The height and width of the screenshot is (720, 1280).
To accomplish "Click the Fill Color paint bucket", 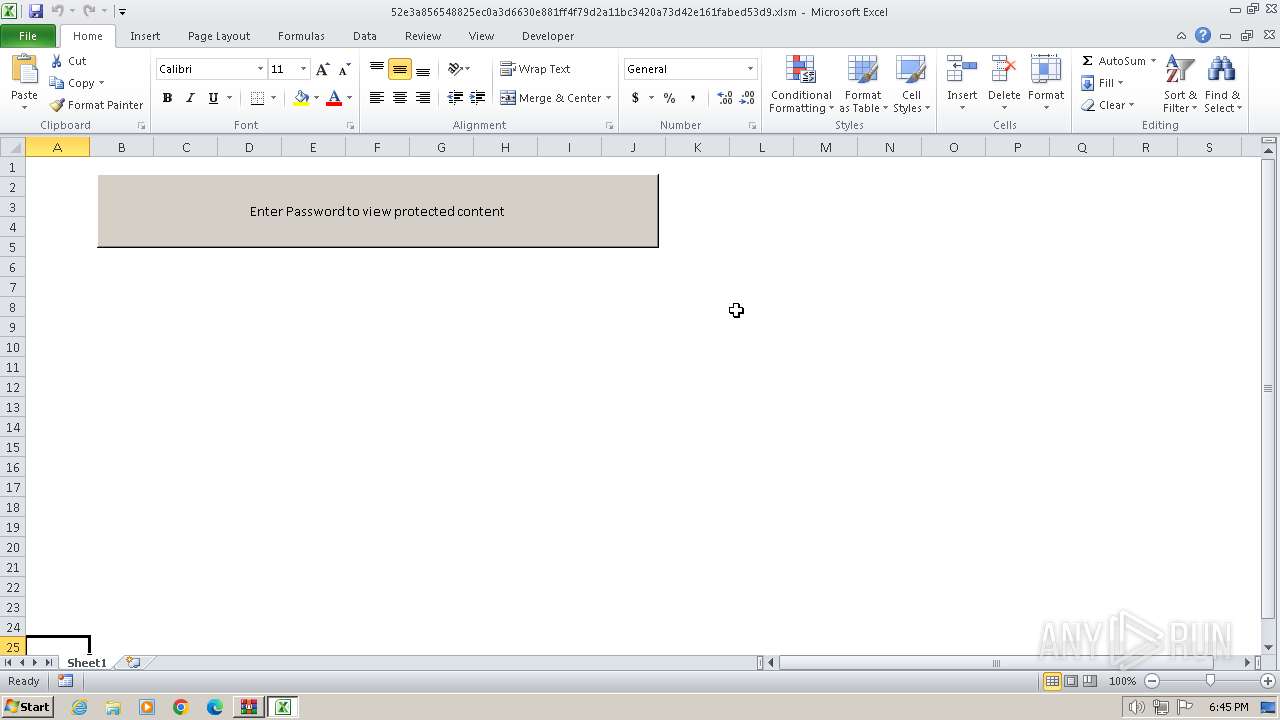I will click(x=301, y=98).
